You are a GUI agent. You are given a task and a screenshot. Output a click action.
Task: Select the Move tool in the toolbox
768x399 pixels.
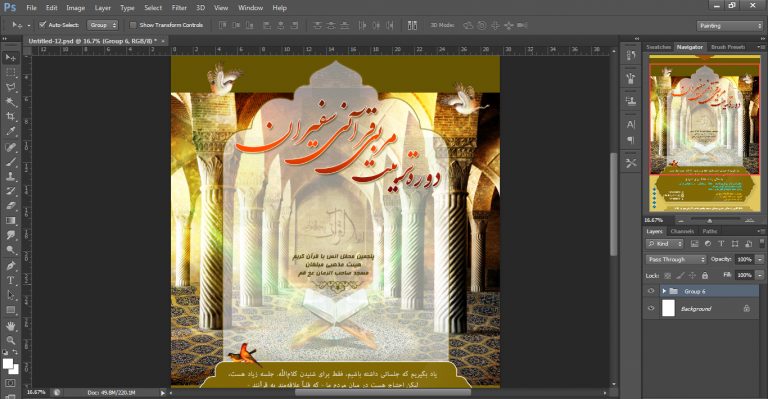click(x=10, y=58)
